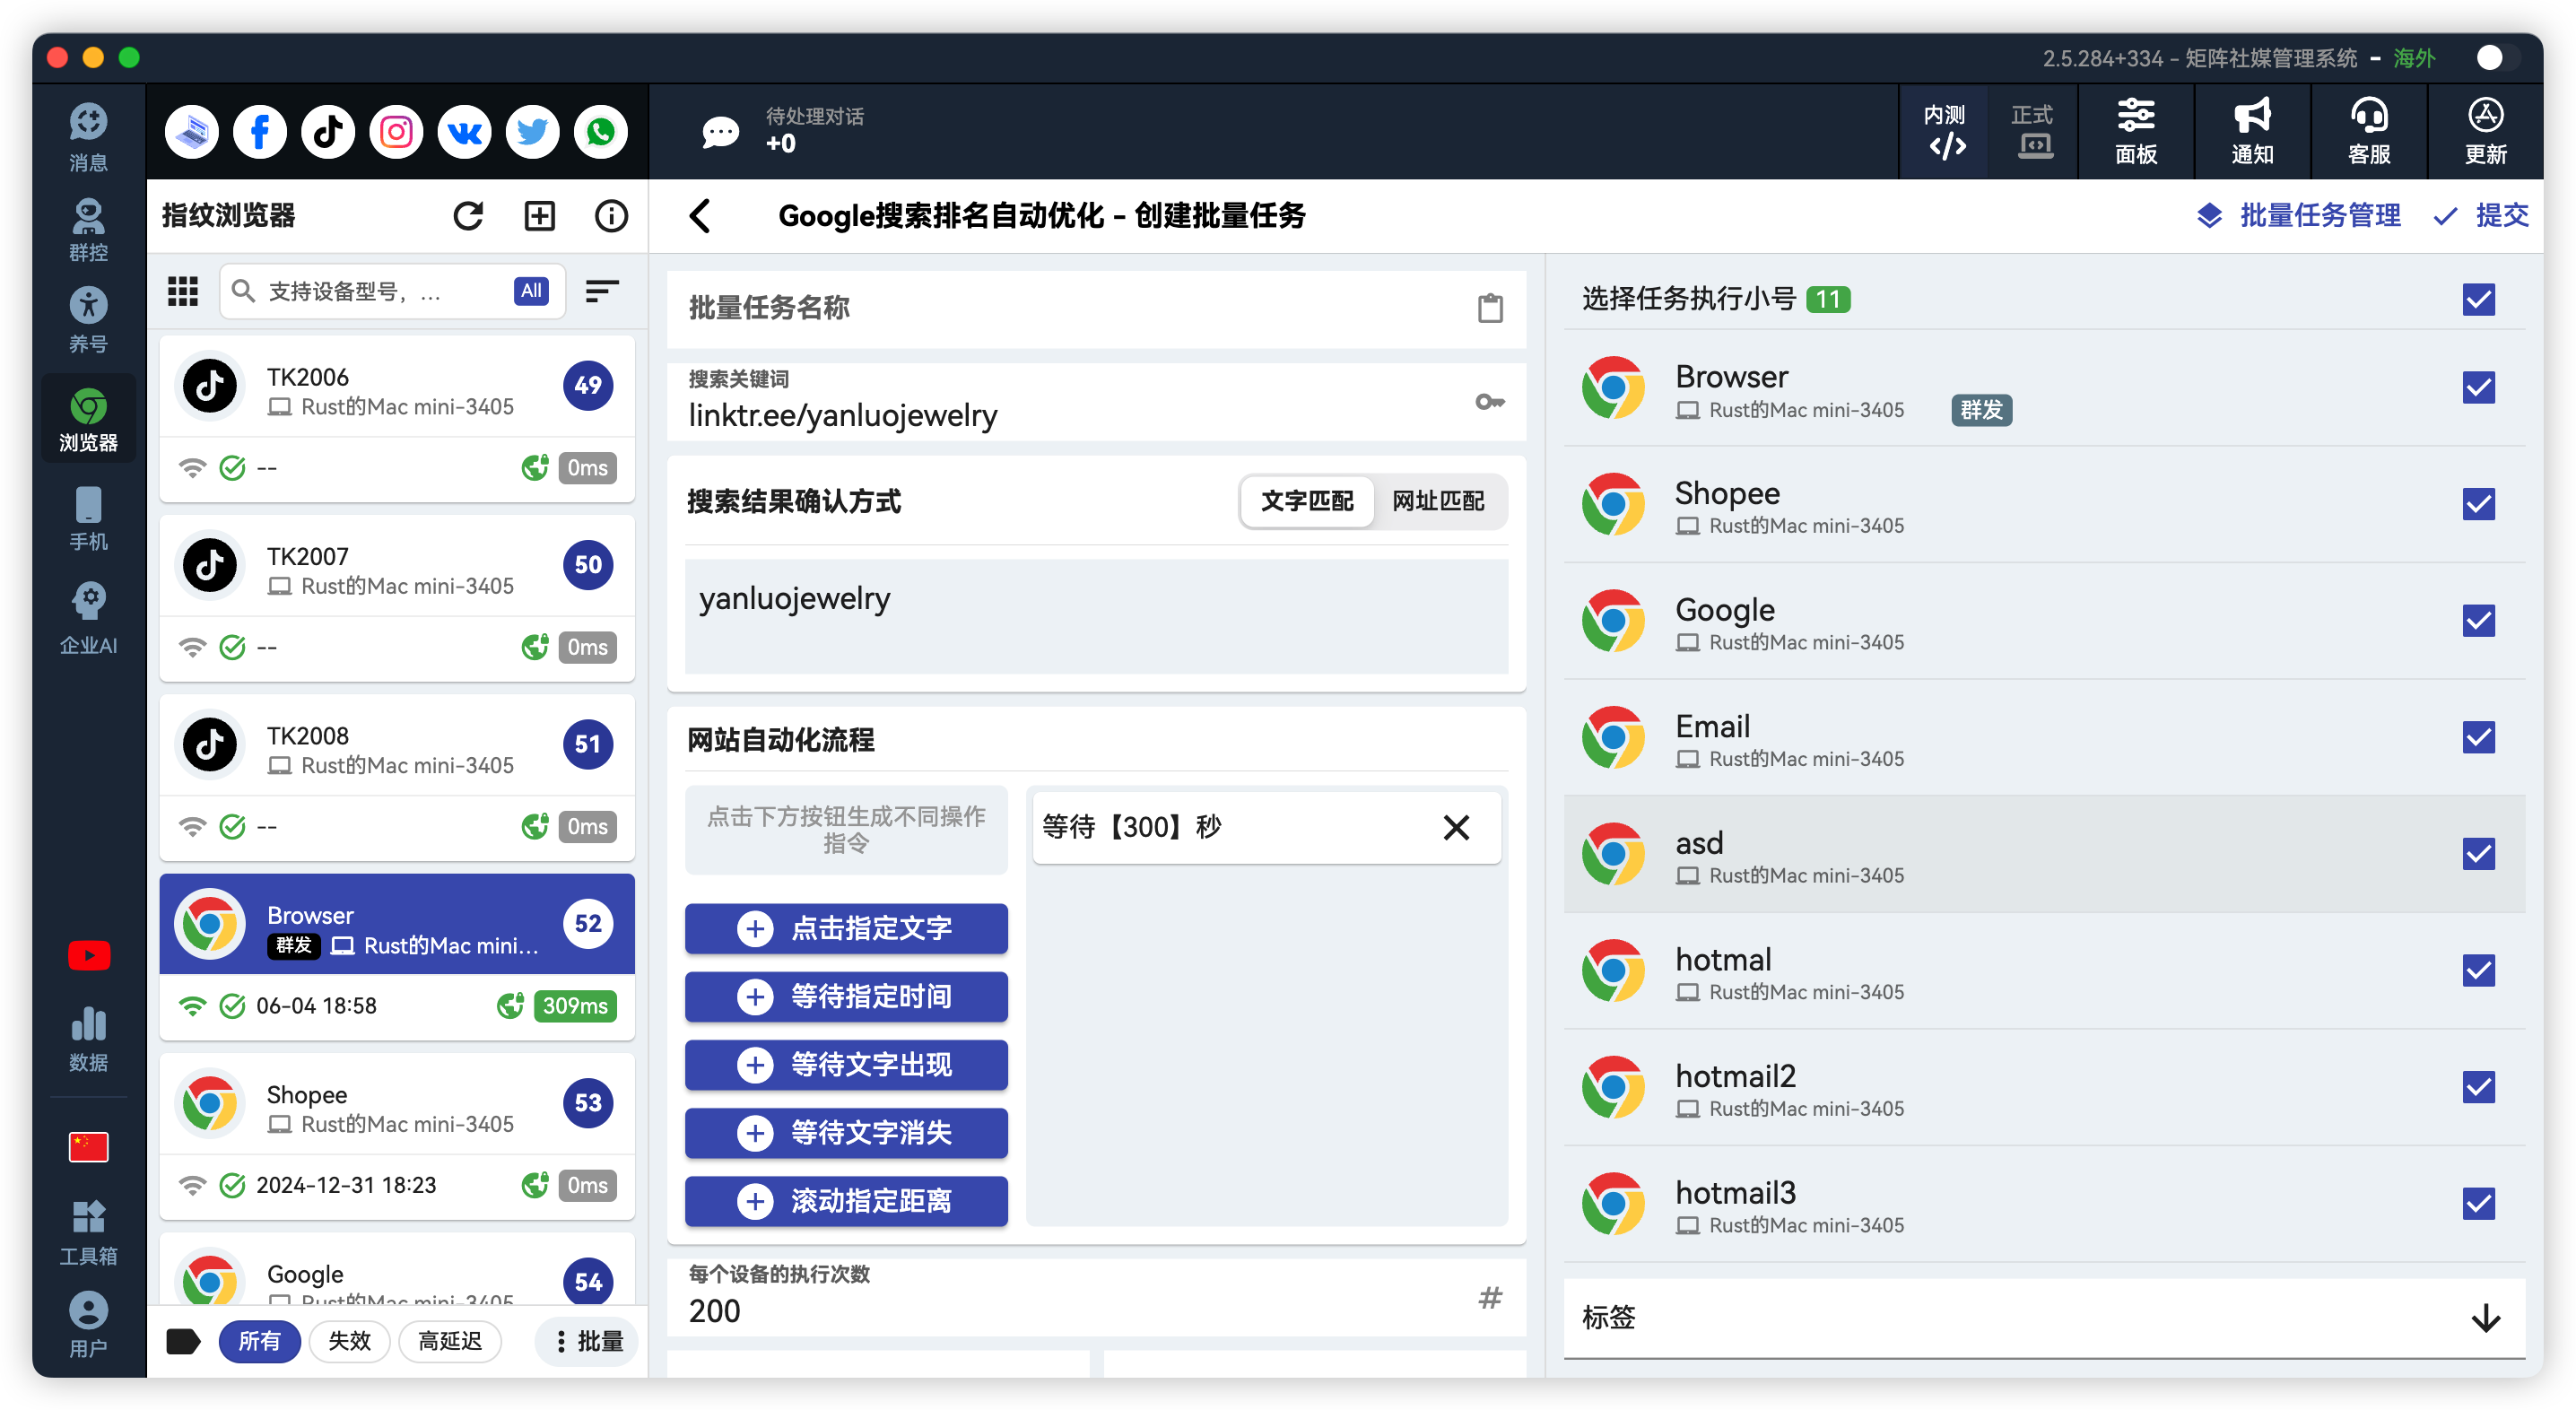
Task: Click the 批量任务名称 input field
Action: point(1096,309)
